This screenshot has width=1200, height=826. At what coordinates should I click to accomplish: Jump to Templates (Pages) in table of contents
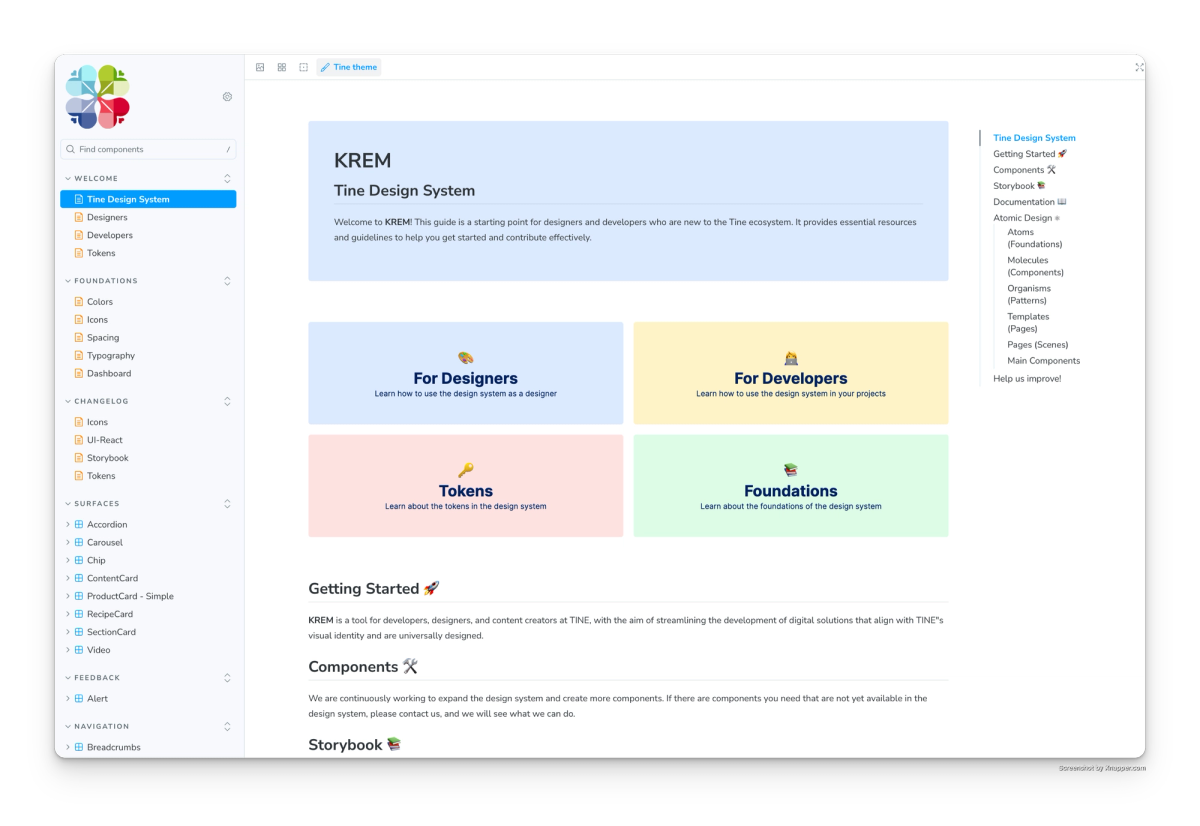pyautogui.click(x=1029, y=322)
